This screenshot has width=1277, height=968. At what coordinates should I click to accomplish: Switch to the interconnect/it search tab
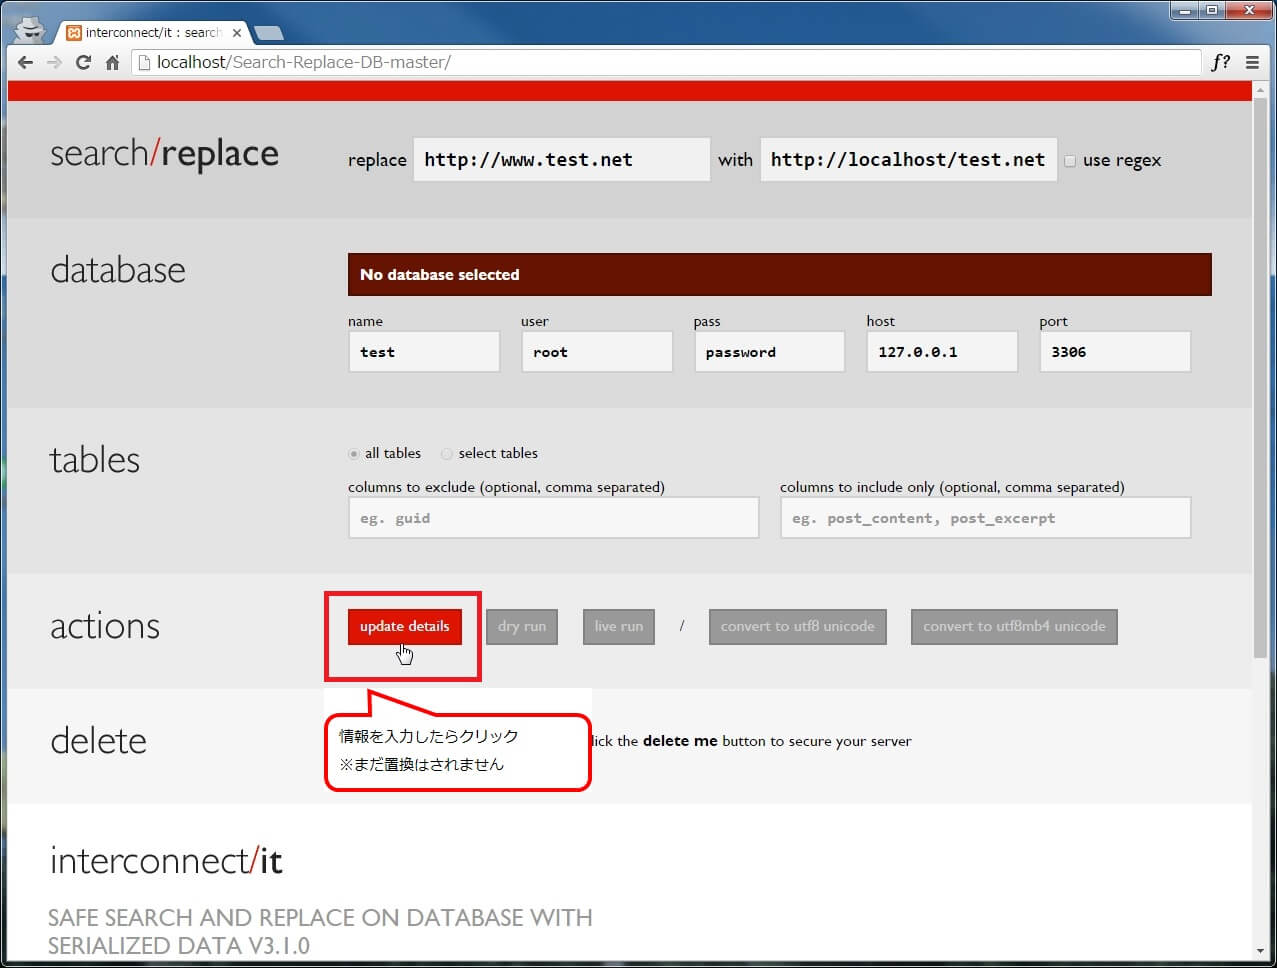coord(150,33)
